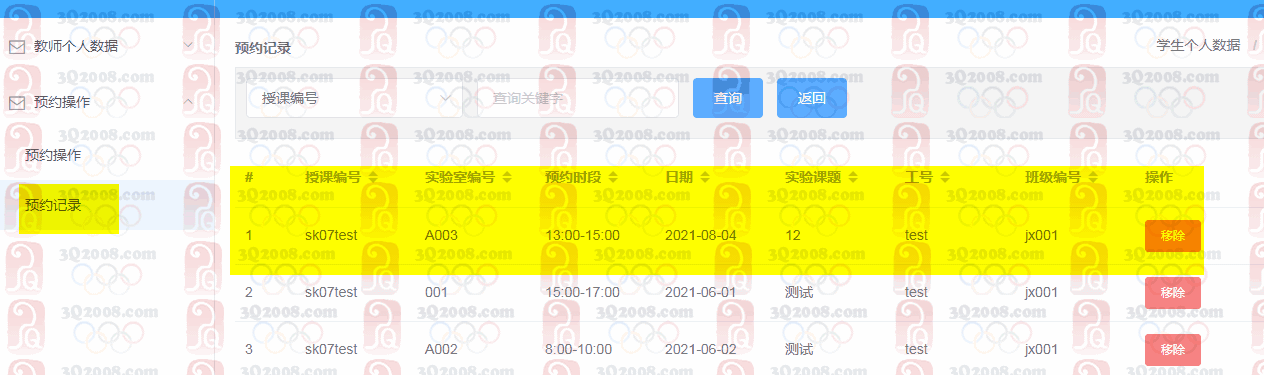
Task: Click the # column header
Action: coord(249,177)
